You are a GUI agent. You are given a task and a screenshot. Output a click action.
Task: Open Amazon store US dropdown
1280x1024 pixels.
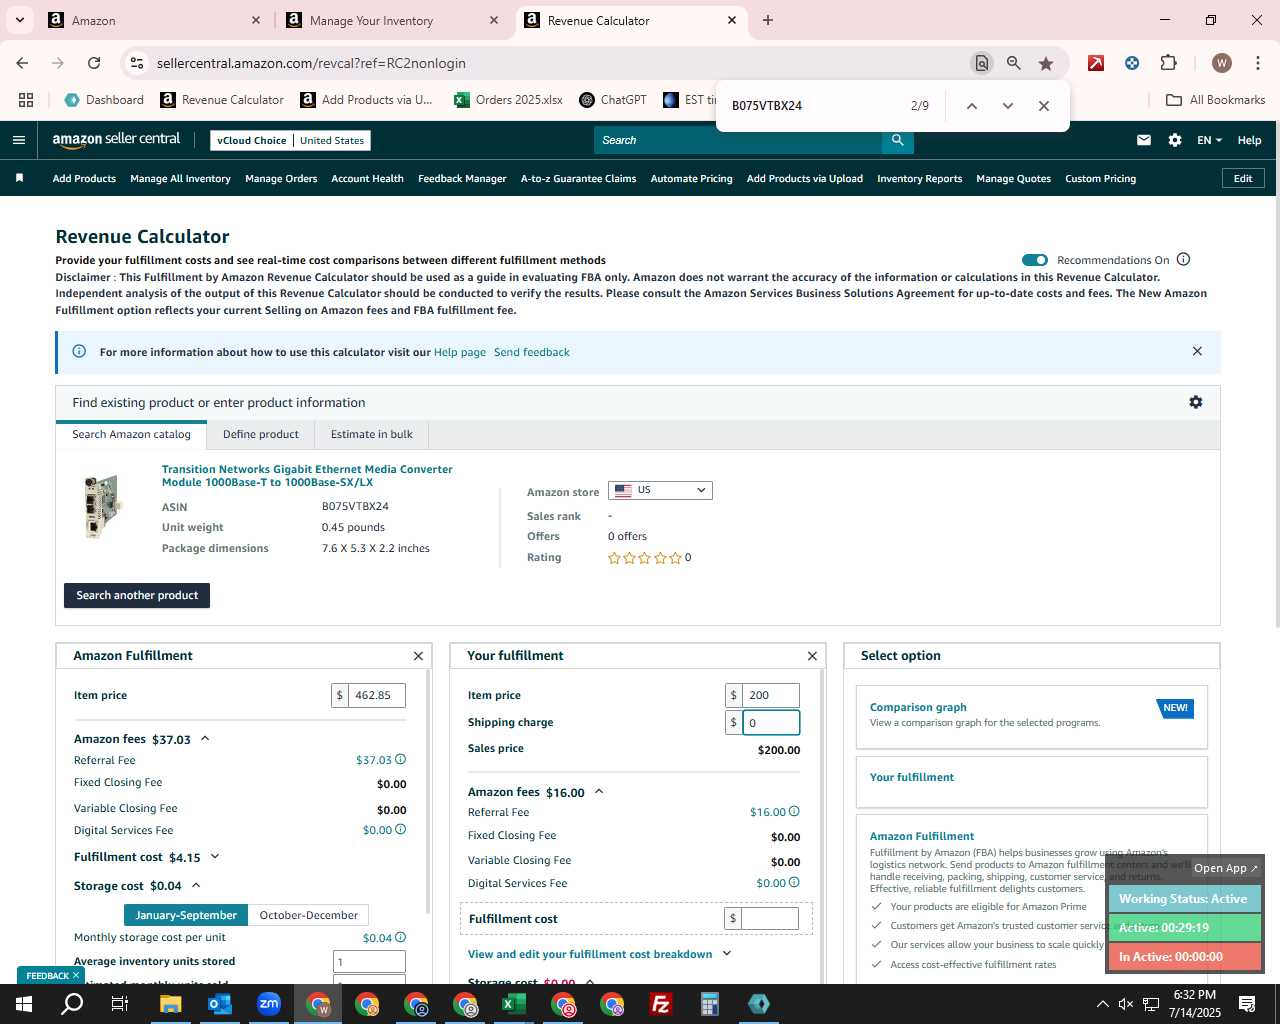(660, 490)
